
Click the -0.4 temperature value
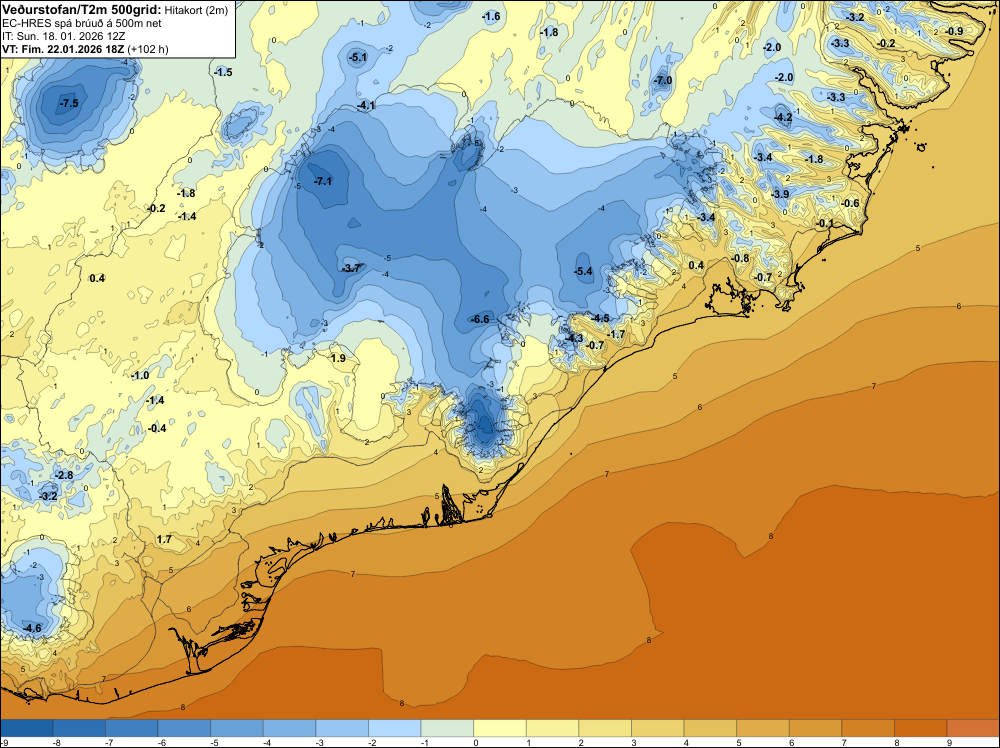pyautogui.click(x=157, y=428)
